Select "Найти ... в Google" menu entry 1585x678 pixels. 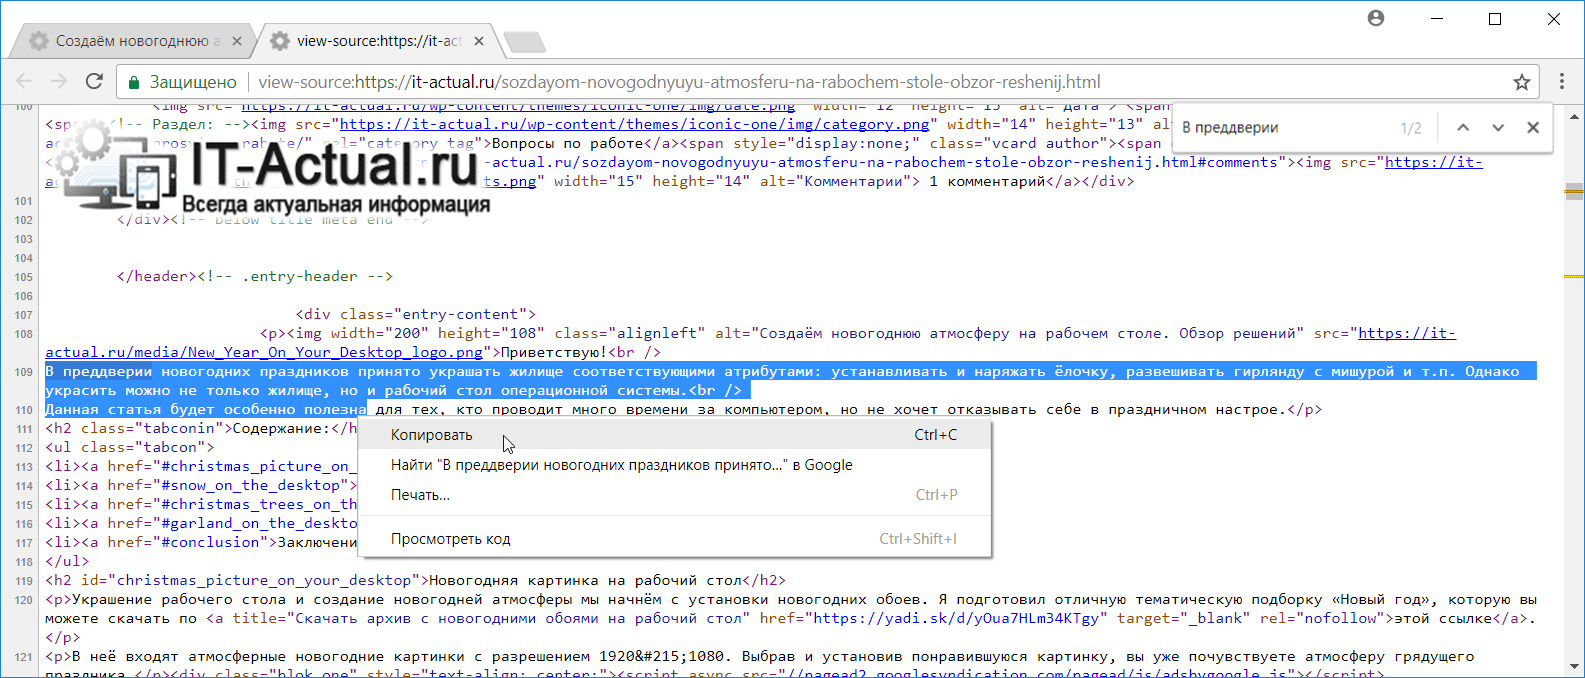[621, 465]
